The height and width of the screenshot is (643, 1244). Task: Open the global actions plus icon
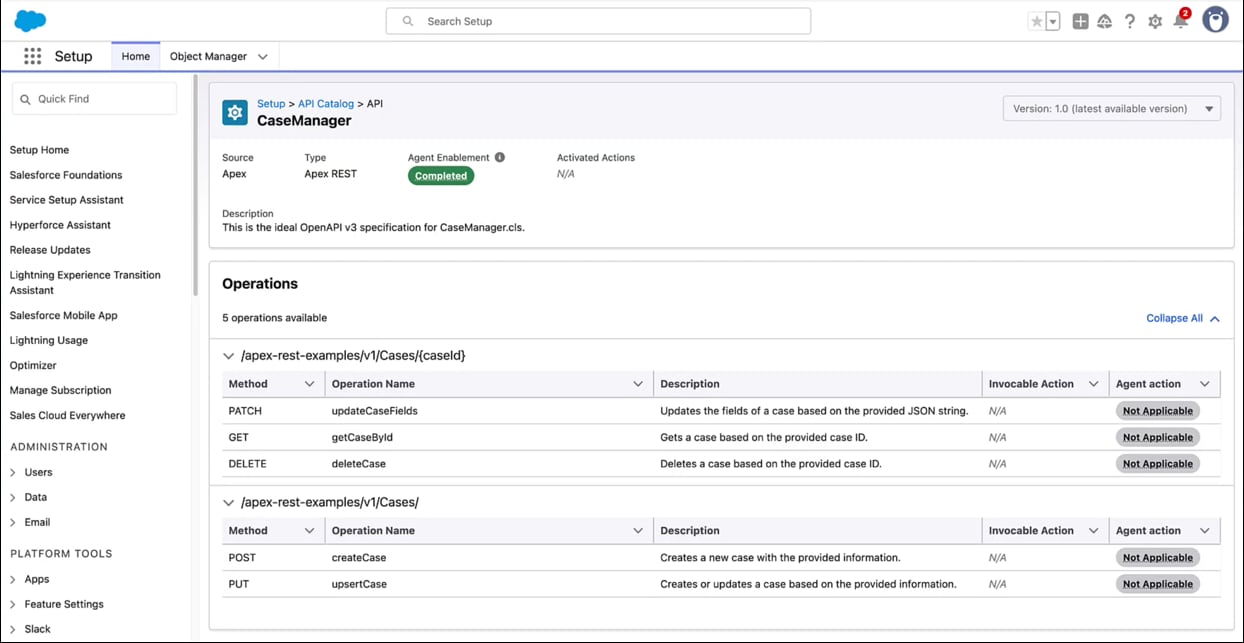(x=1080, y=21)
